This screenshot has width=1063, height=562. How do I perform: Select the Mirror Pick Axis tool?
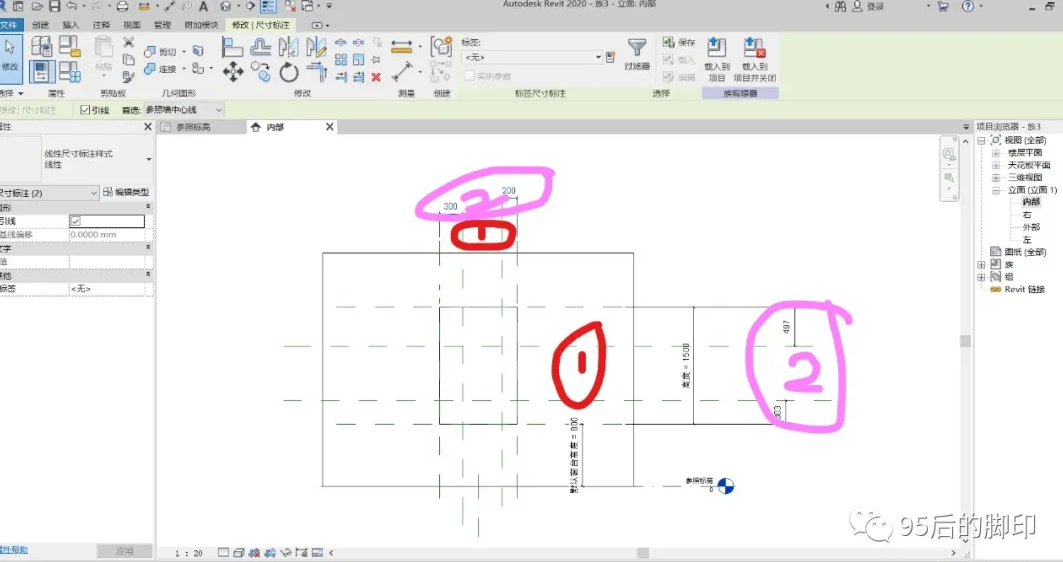click(x=288, y=47)
